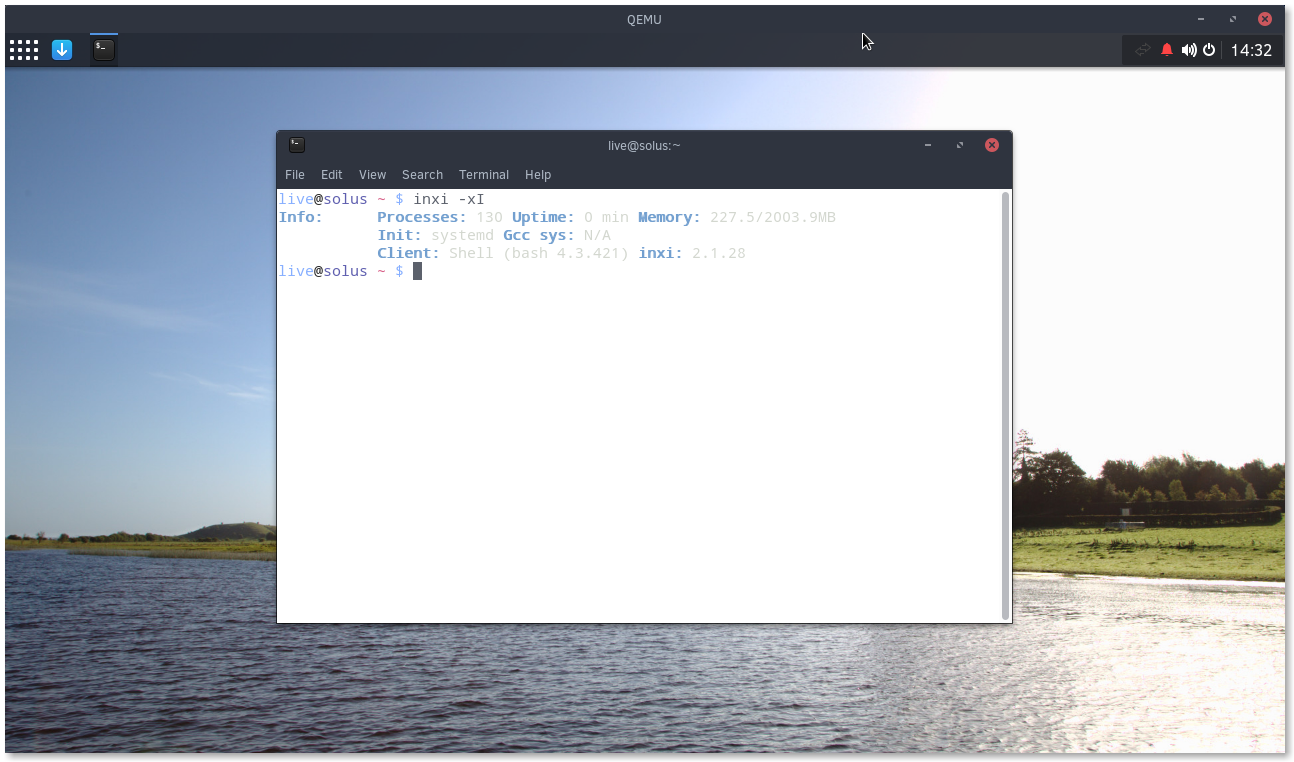Open the red notification bell

(x=1167, y=50)
